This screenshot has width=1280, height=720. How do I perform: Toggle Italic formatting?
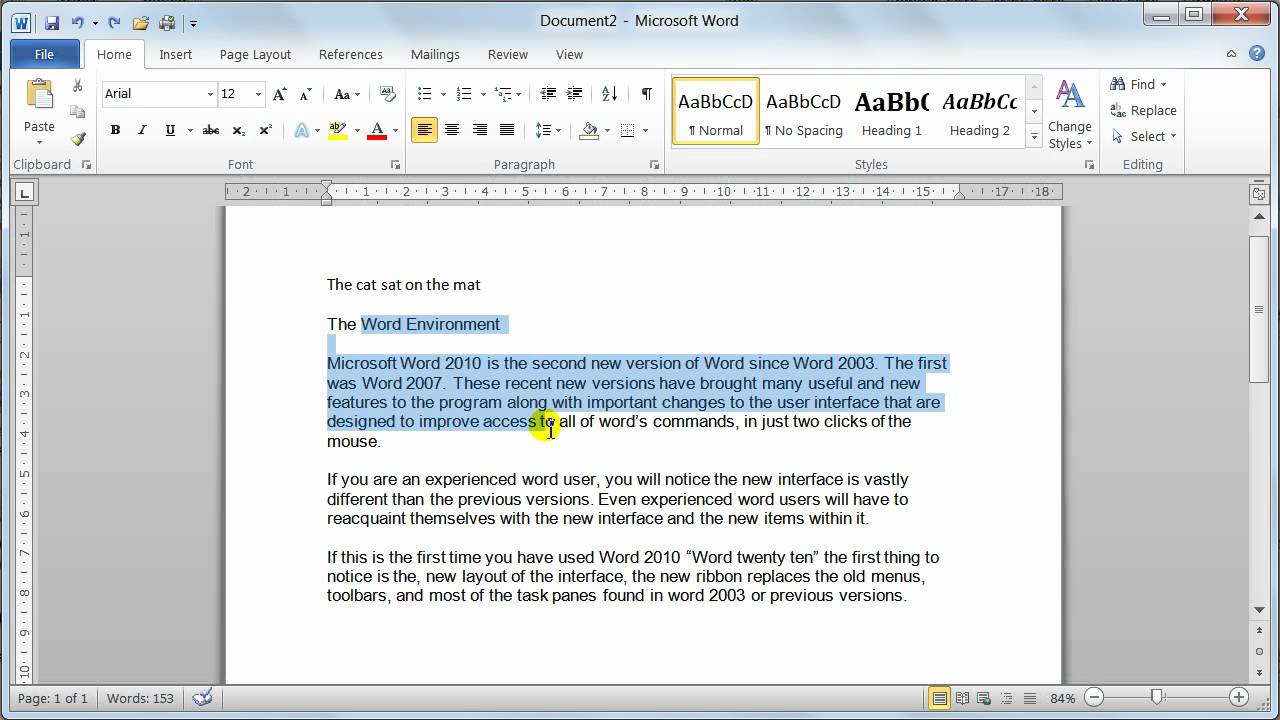[x=142, y=130]
